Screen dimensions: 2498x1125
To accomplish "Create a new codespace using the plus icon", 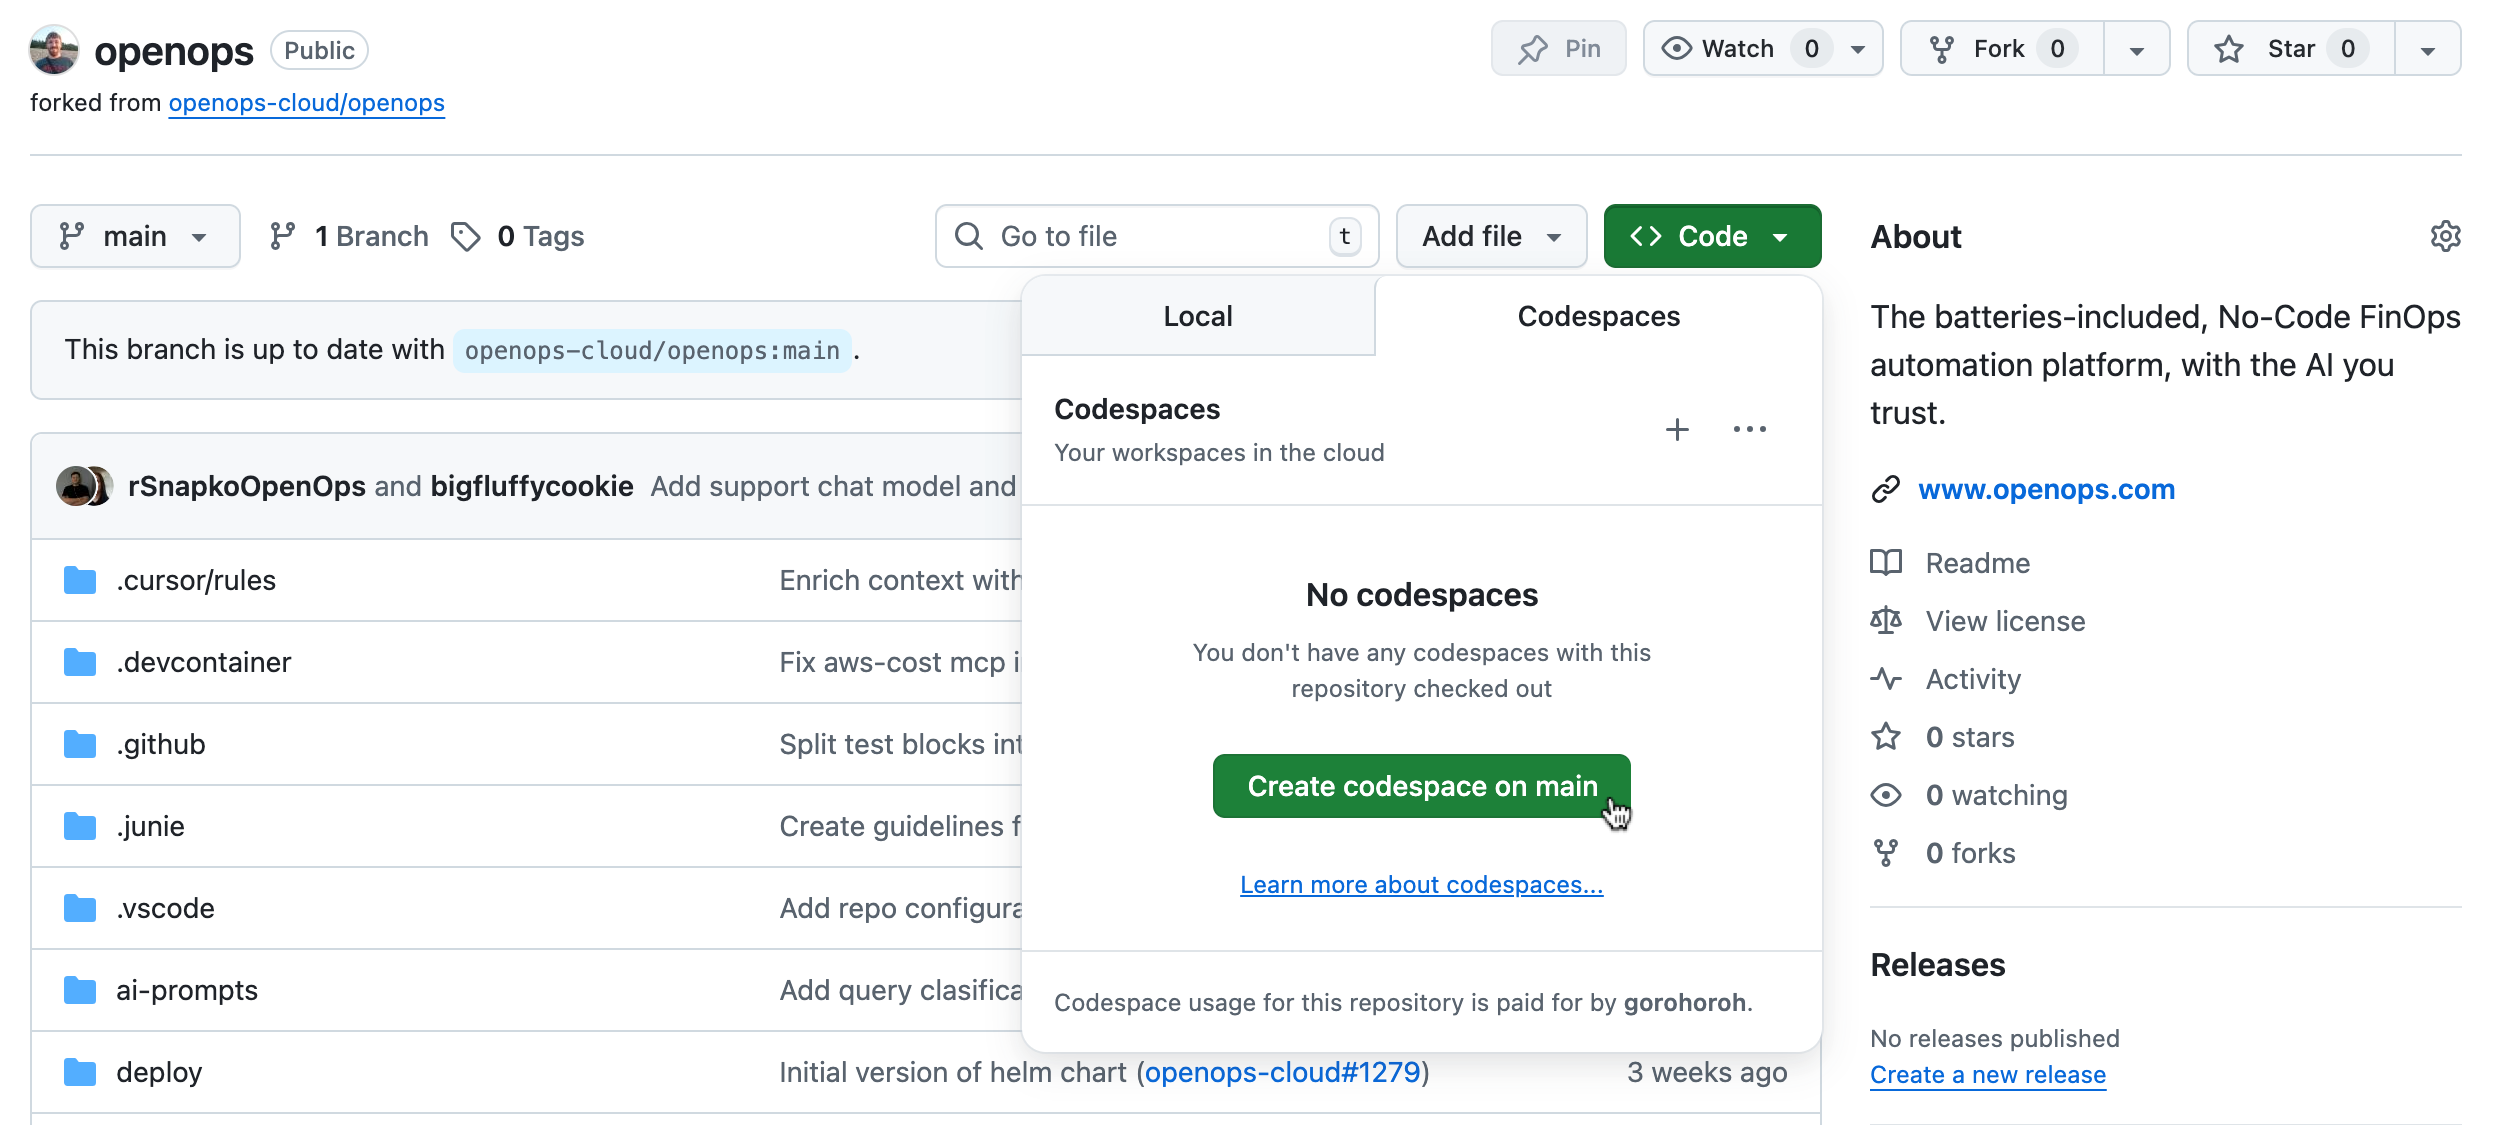I will [x=1676, y=429].
